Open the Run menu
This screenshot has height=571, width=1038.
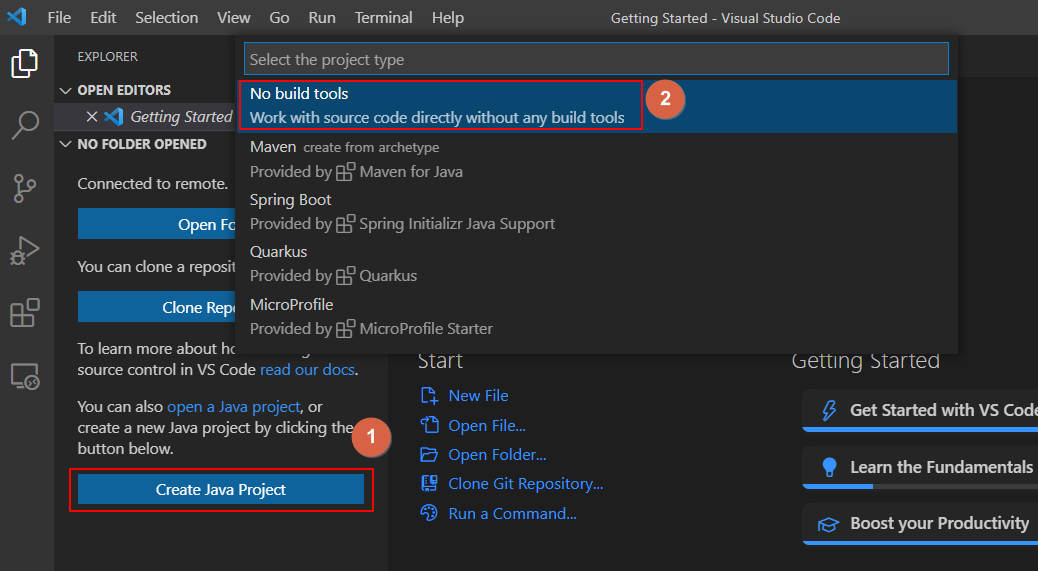322,18
